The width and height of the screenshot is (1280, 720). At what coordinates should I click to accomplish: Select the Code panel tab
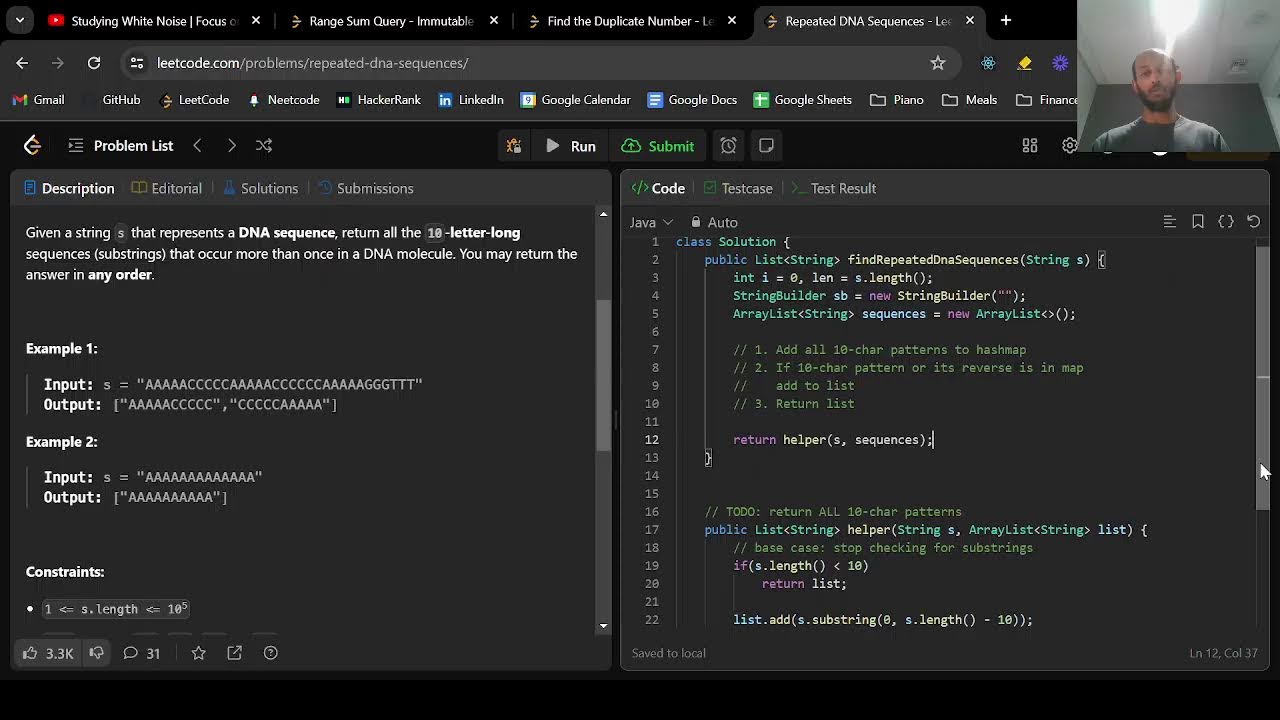click(x=658, y=188)
